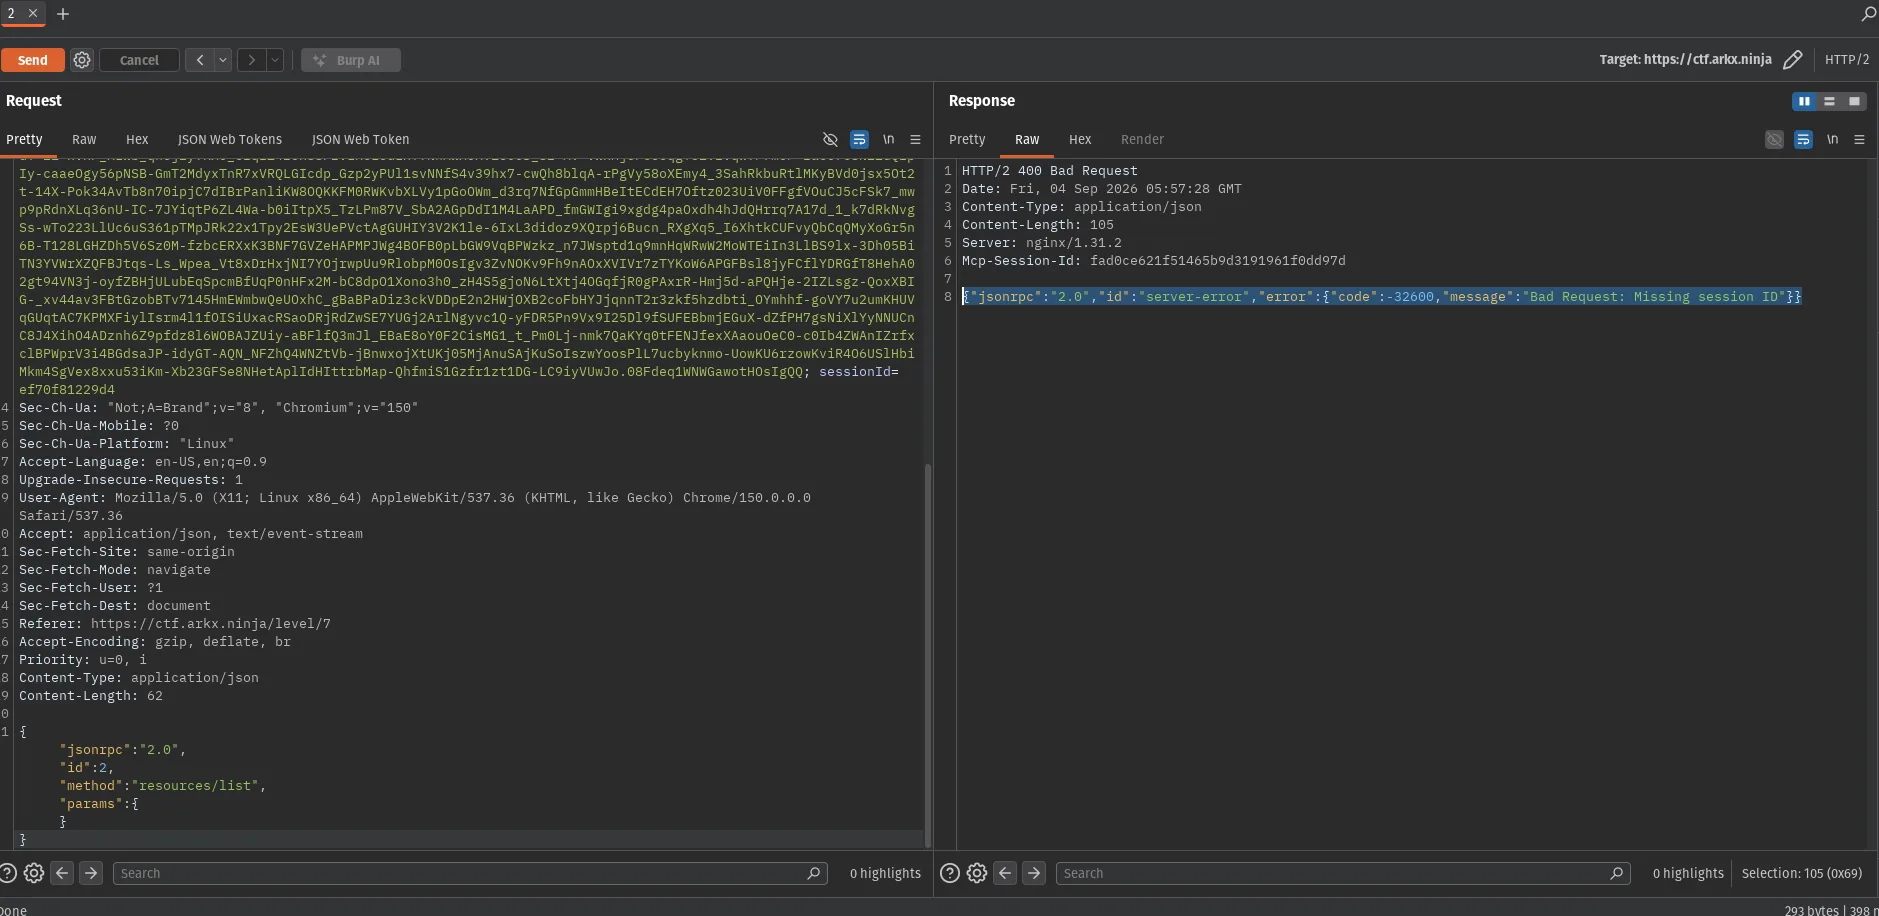Switch response view to Pretty tab
The image size is (1879, 916).
[967, 139]
